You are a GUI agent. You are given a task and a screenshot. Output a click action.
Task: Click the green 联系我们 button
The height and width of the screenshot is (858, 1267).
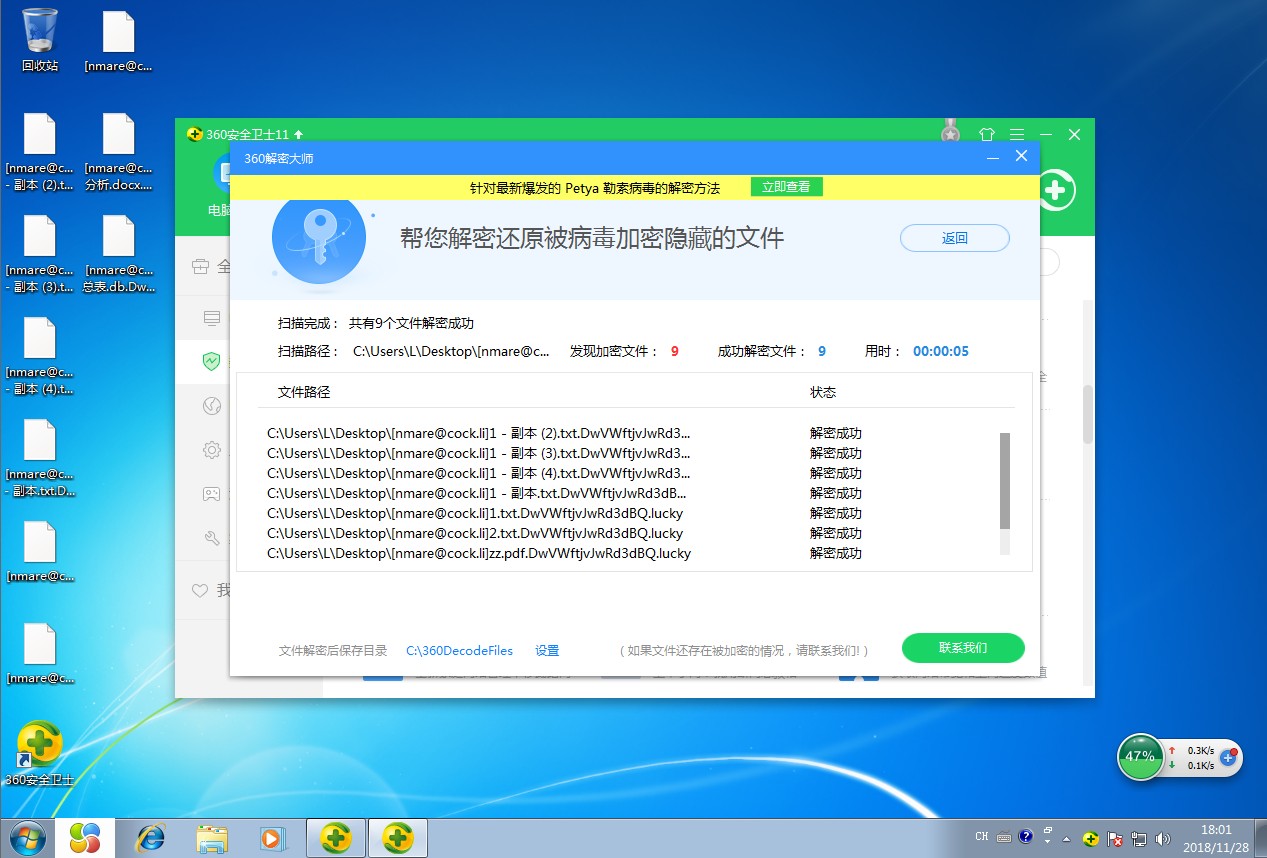(x=962, y=648)
